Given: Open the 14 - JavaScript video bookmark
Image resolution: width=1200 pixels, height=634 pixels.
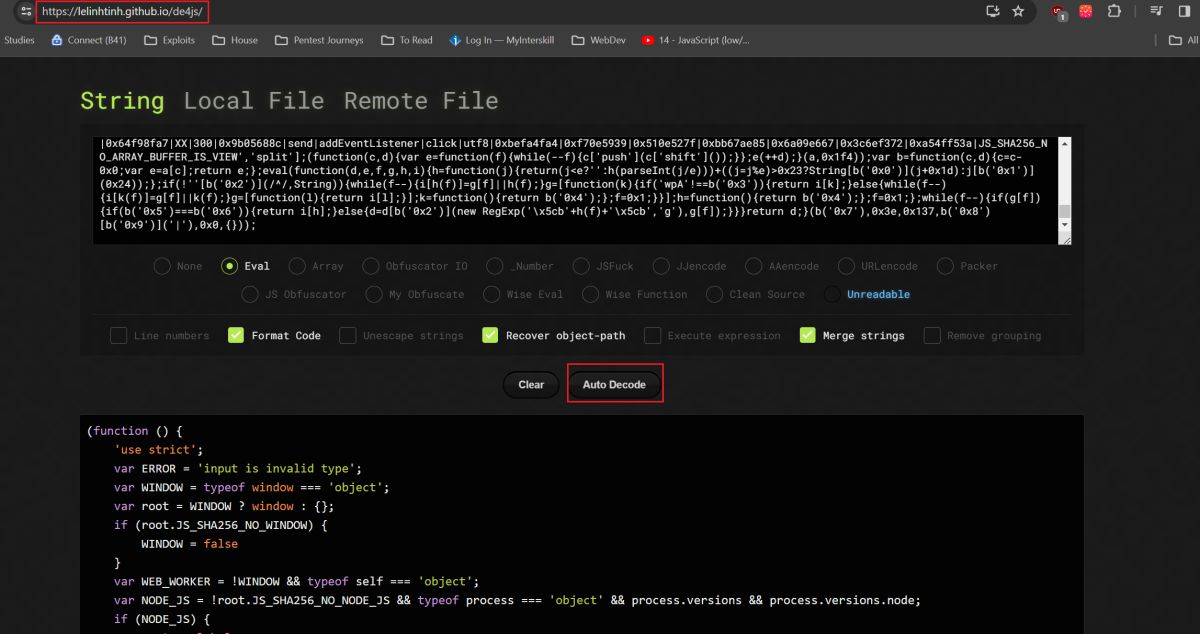Looking at the screenshot, I should click(x=695, y=40).
